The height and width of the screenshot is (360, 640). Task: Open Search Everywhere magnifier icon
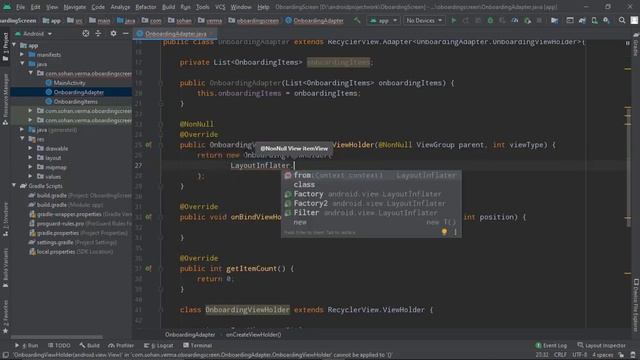click(x=622, y=20)
